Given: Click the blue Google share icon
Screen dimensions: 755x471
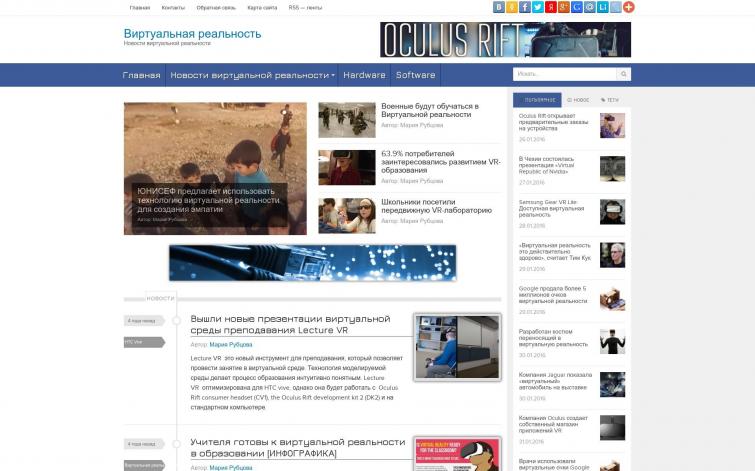Looking at the screenshot, I should [577, 7].
